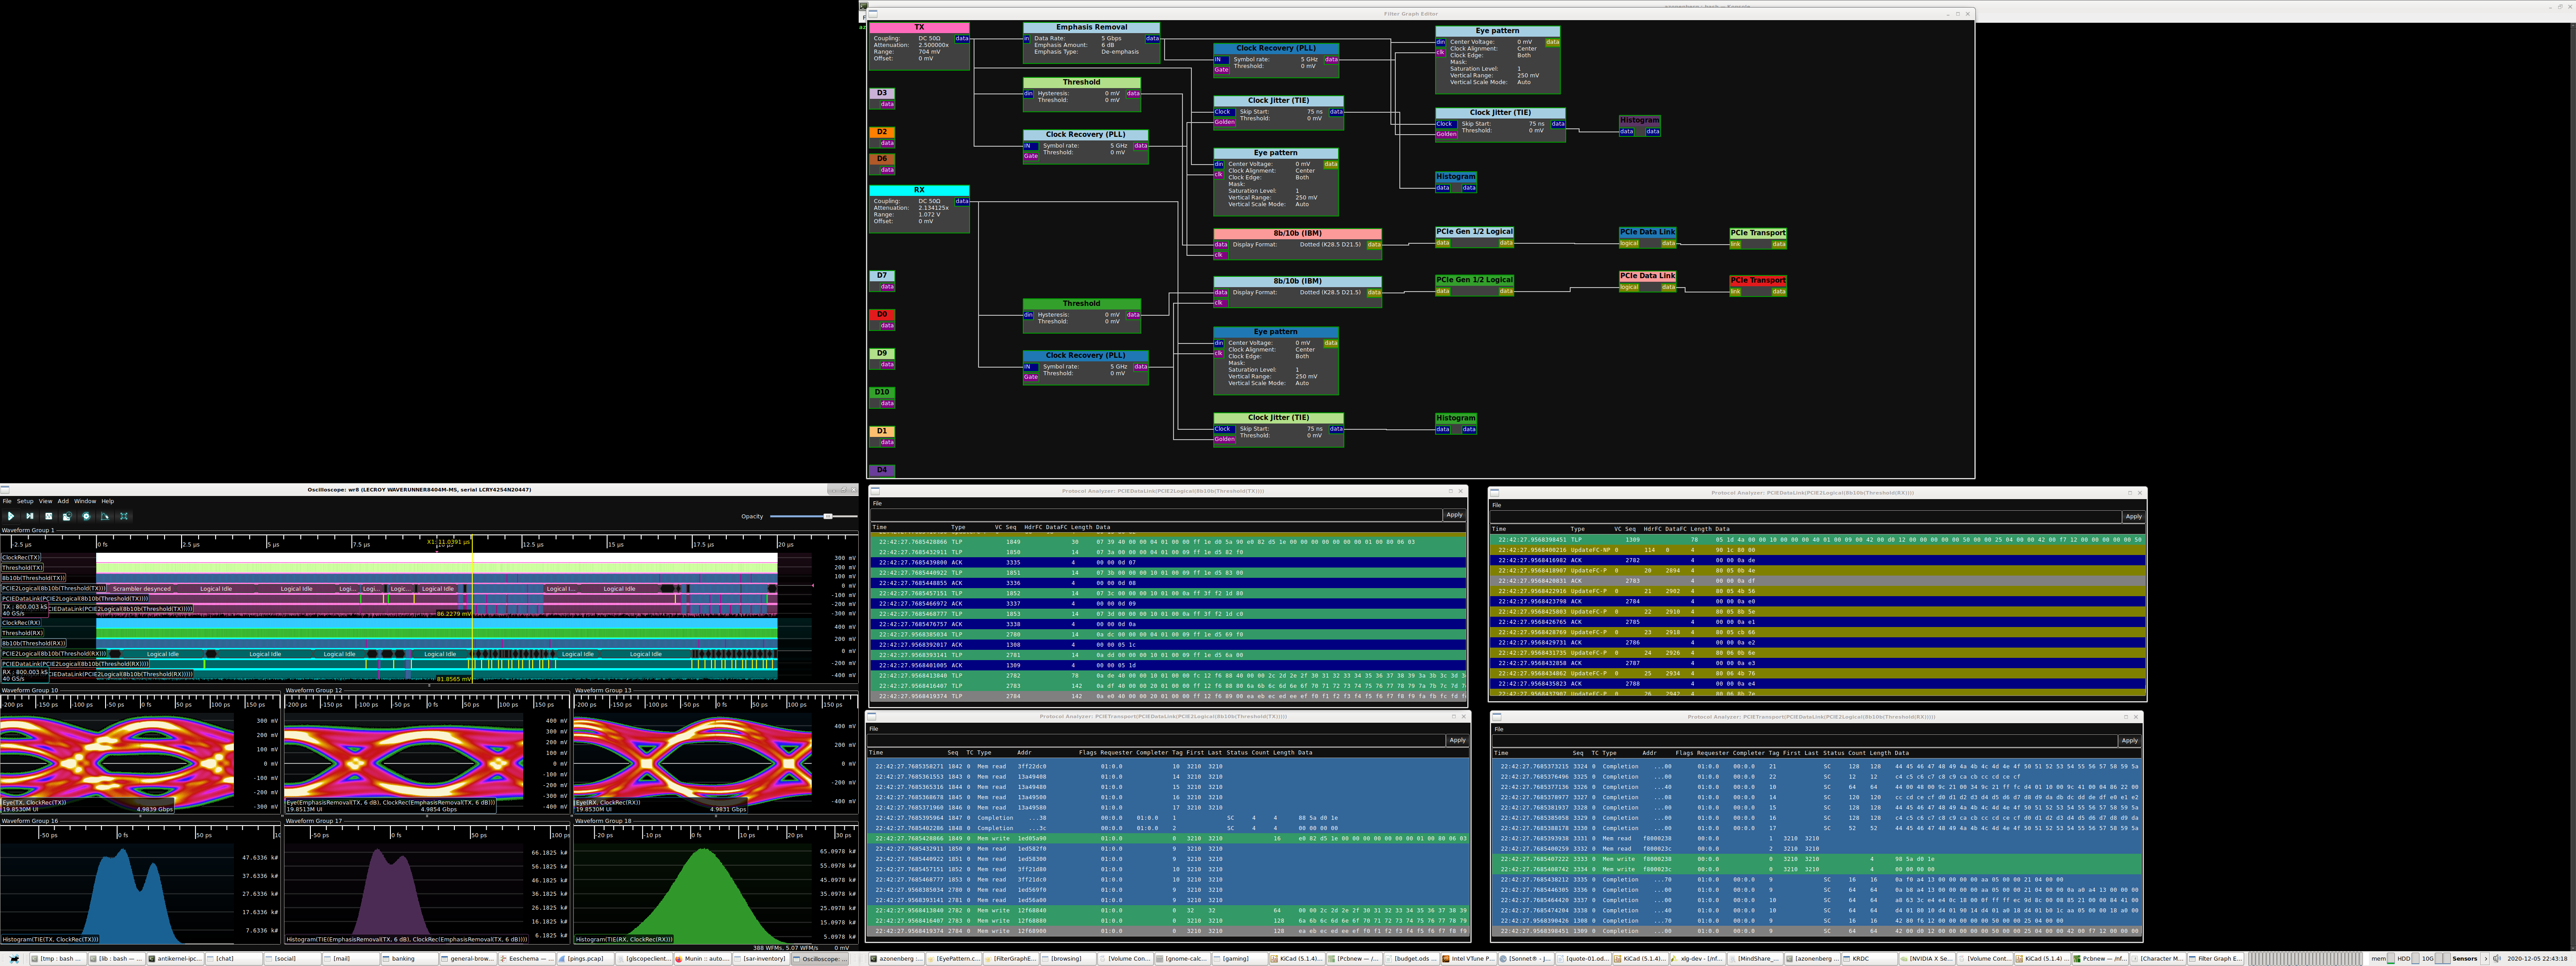The image size is (2576, 966).
Task: Select the red PCIe Transport node
Action: [1758, 286]
